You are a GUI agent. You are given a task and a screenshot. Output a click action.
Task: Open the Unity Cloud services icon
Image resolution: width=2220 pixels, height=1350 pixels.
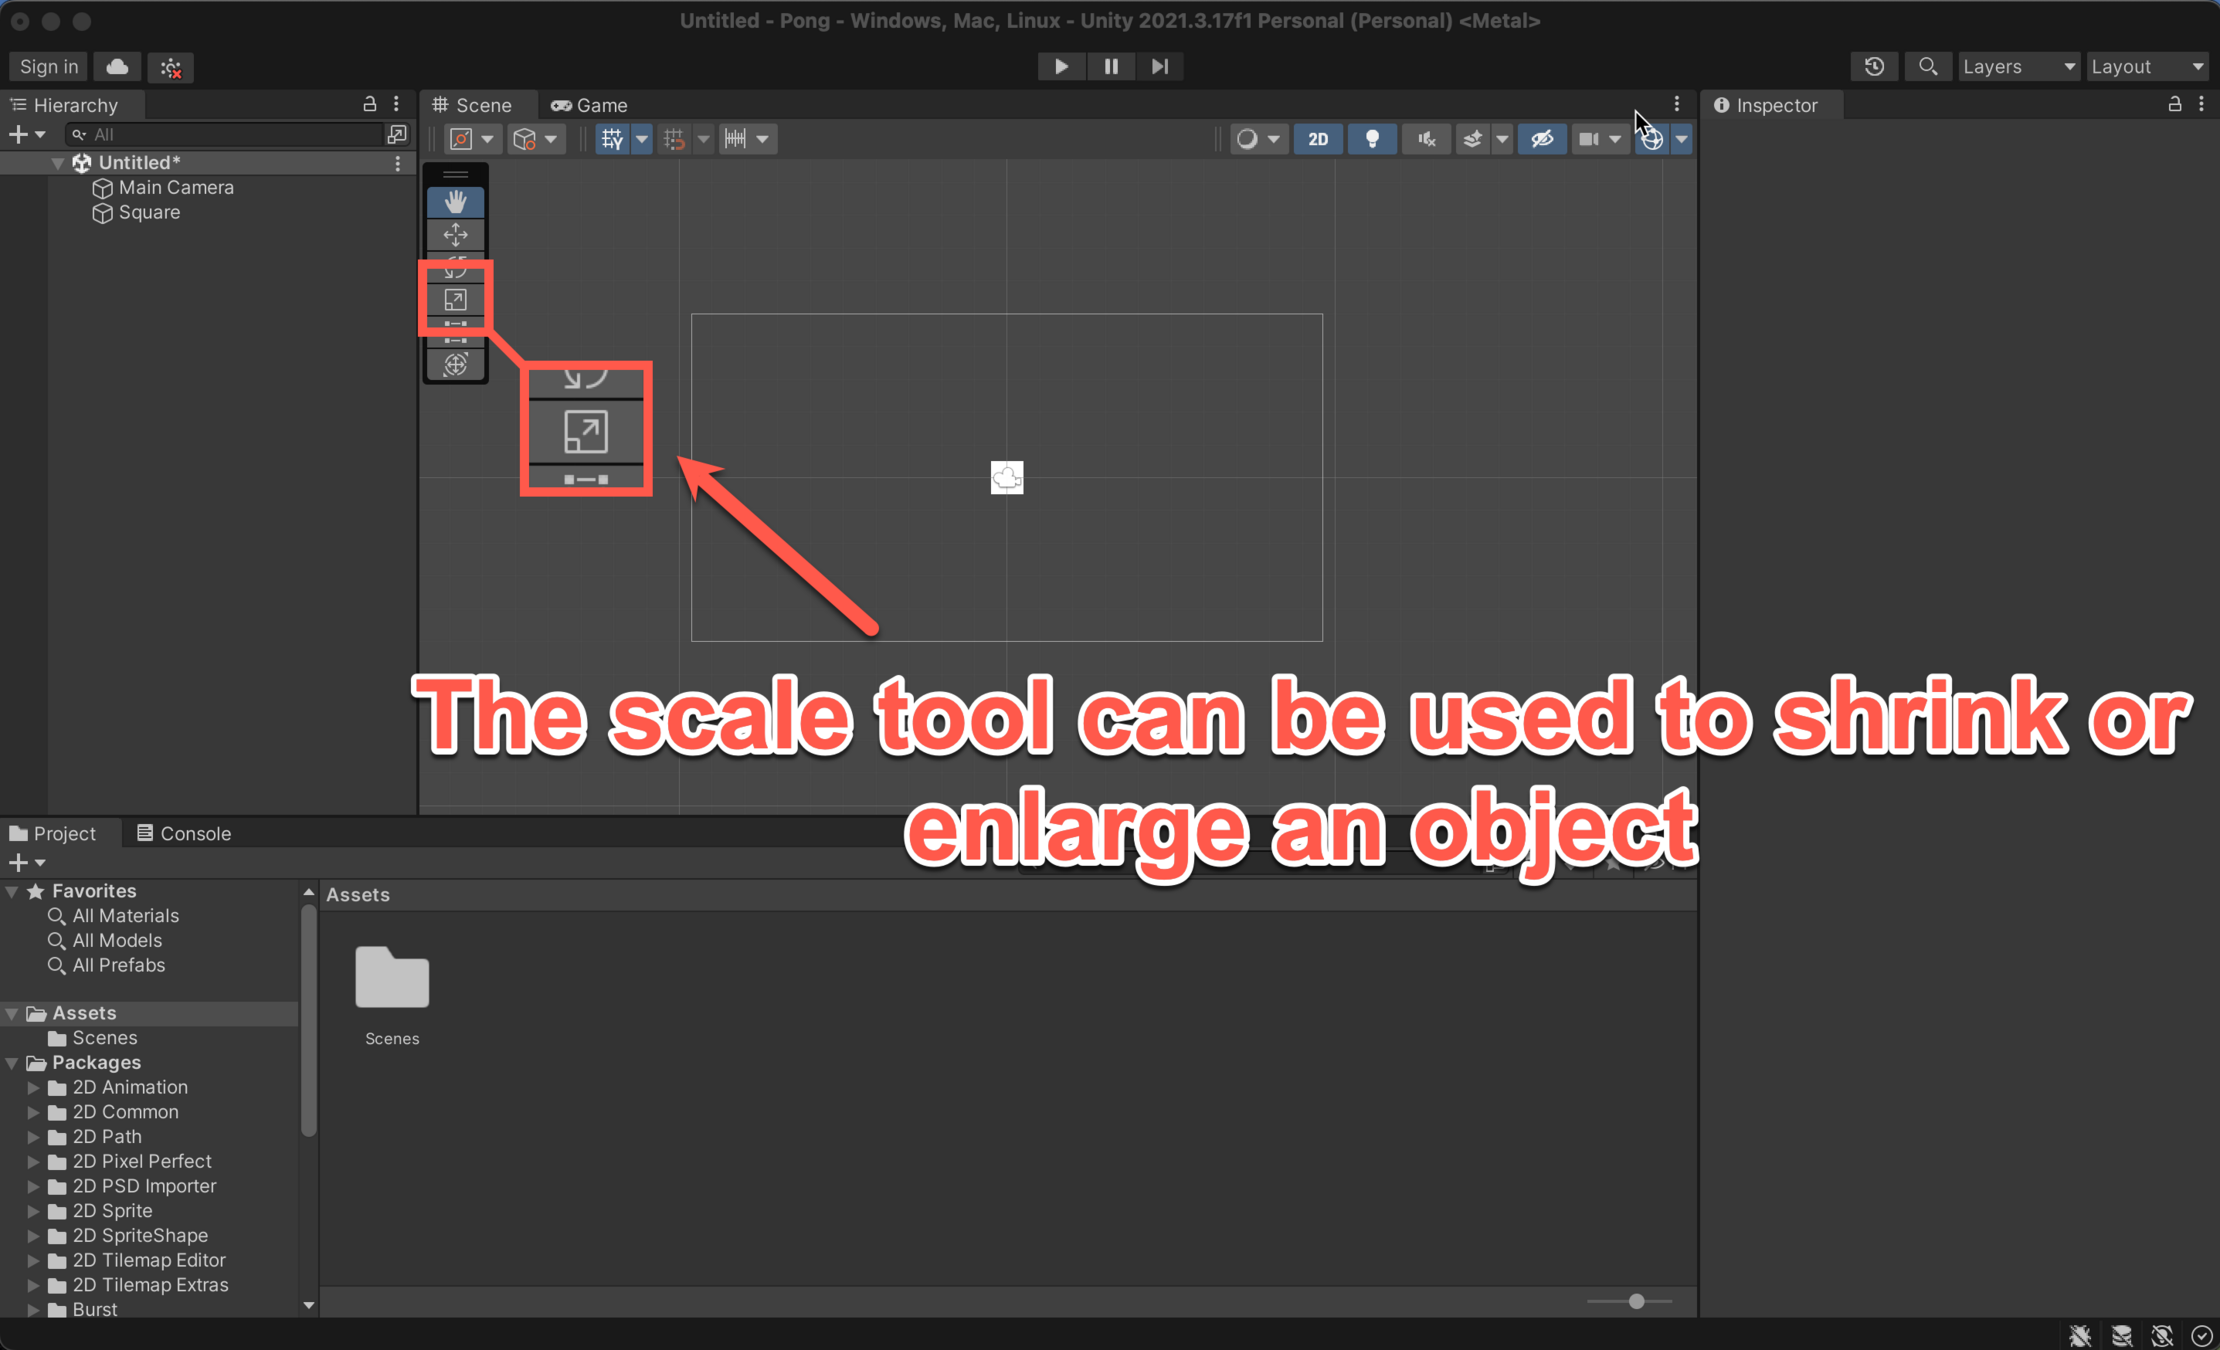(117, 67)
